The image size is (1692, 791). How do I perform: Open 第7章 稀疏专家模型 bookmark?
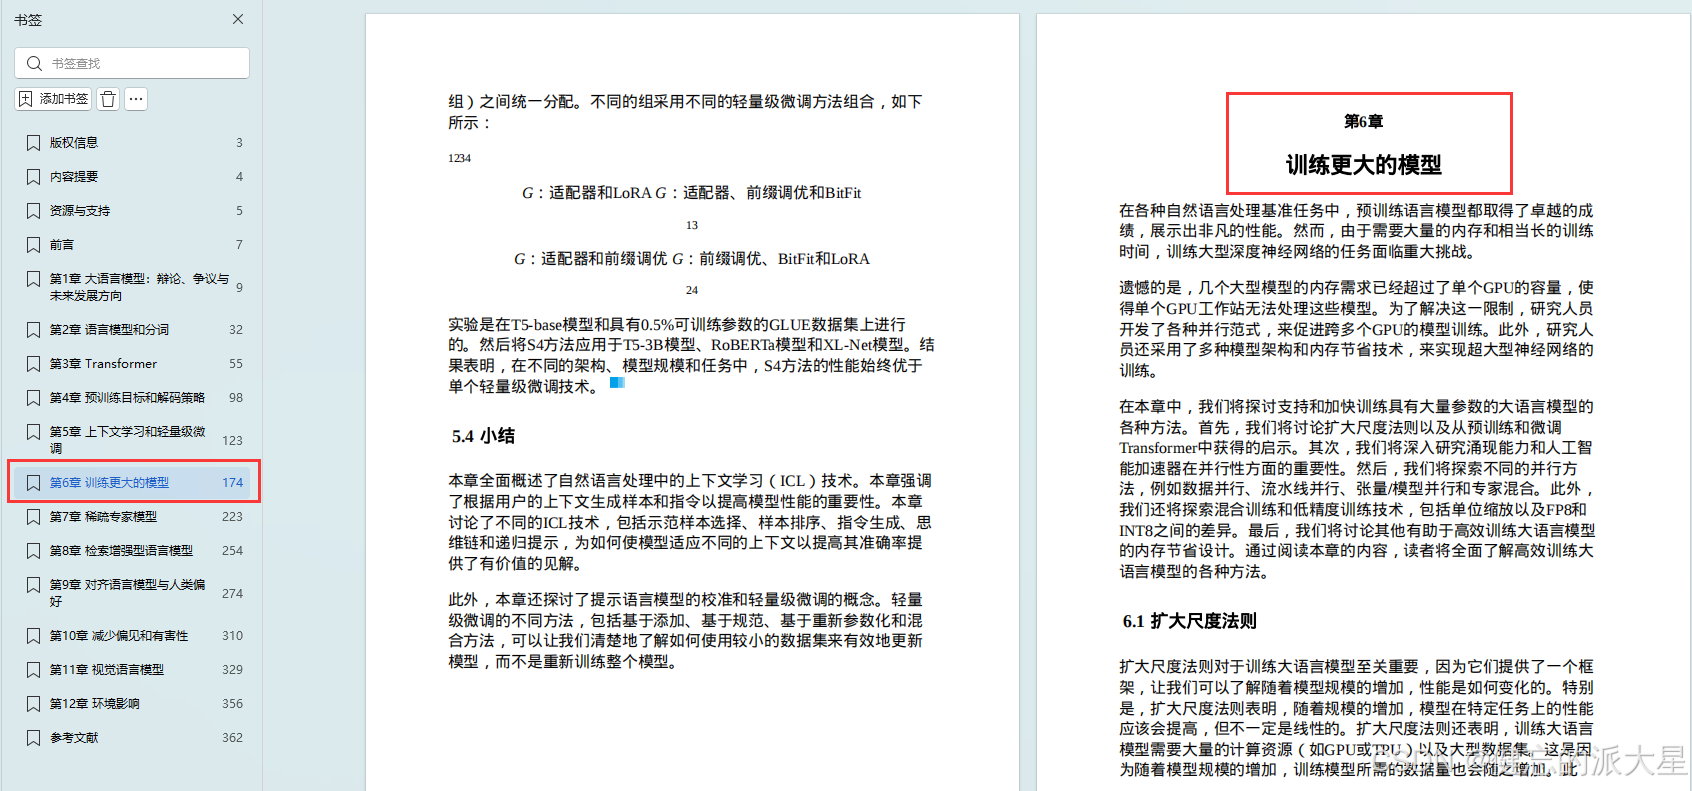coord(103,517)
